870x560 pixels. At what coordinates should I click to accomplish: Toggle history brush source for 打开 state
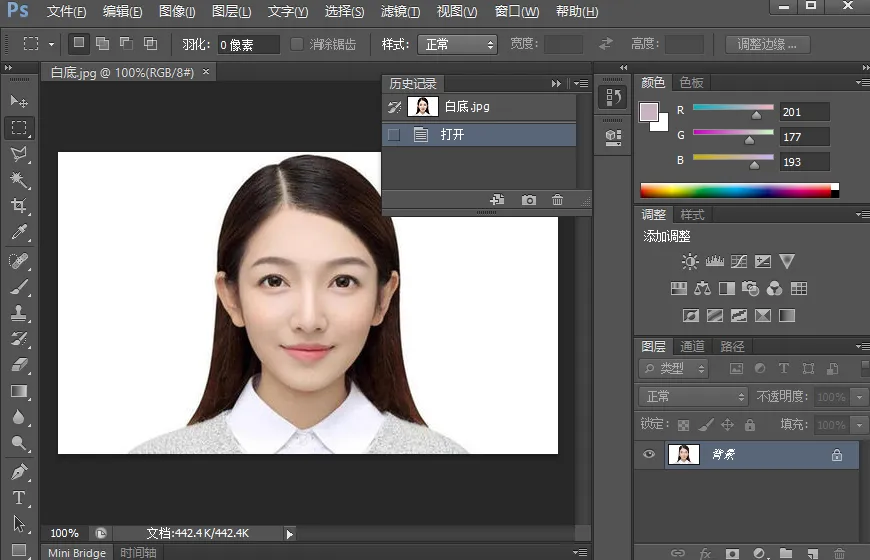coord(394,135)
